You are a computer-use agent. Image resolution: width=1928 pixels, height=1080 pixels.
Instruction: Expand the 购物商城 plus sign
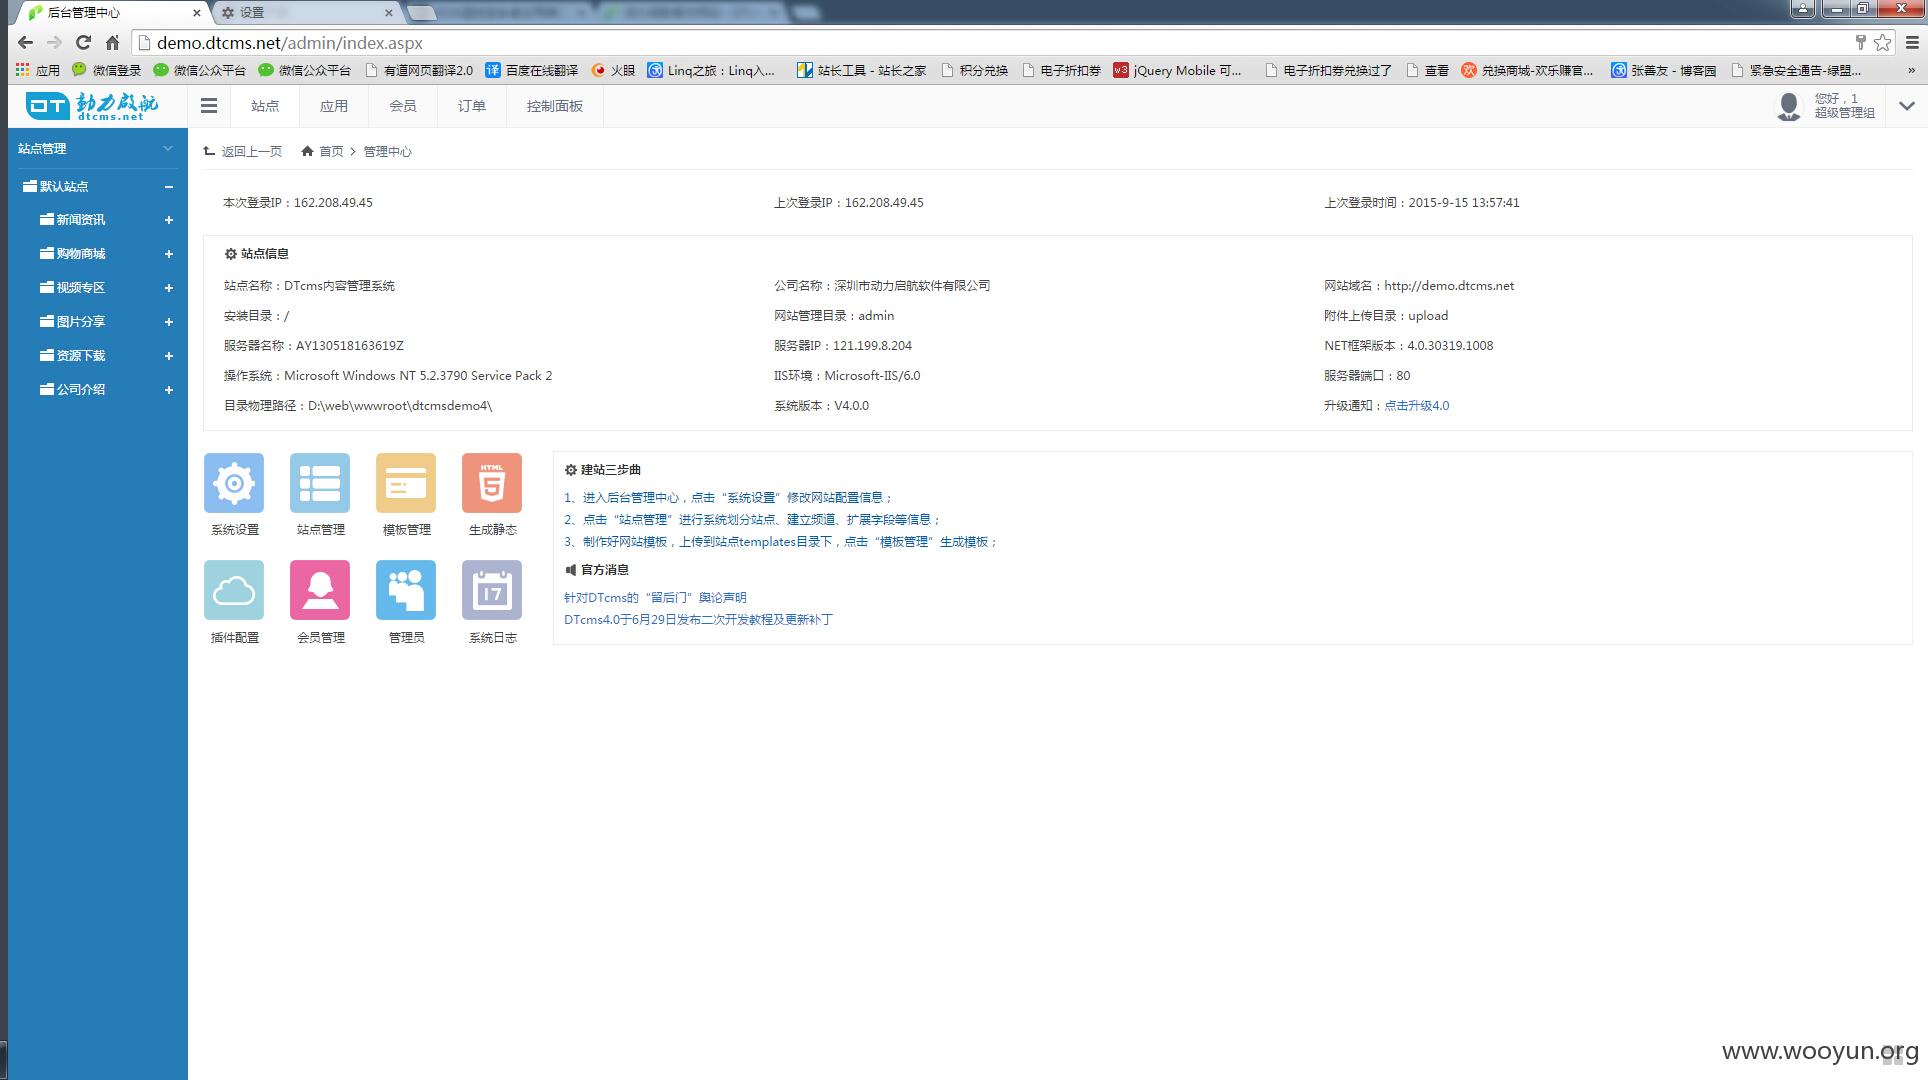(x=169, y=254)
